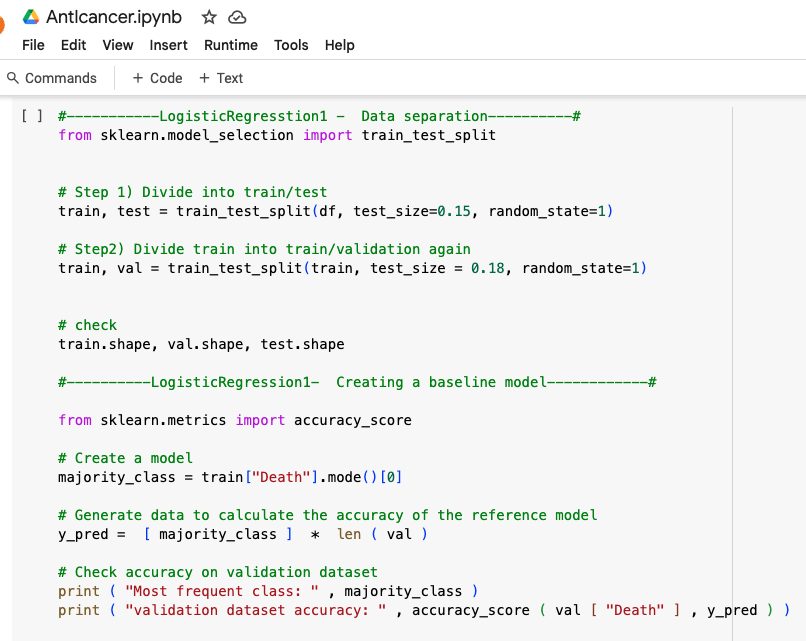Open the Help menu
Viewport: 806px width, 641px height.
(339, 45)
